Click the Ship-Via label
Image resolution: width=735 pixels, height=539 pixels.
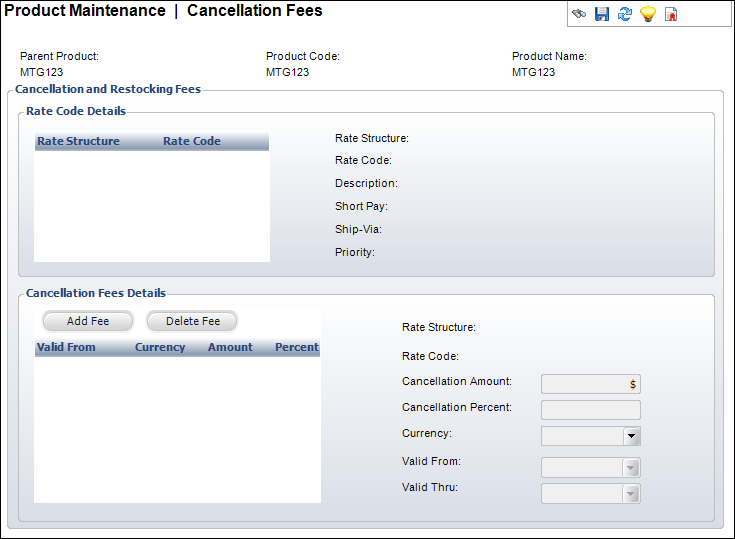[x=359, y=229]
